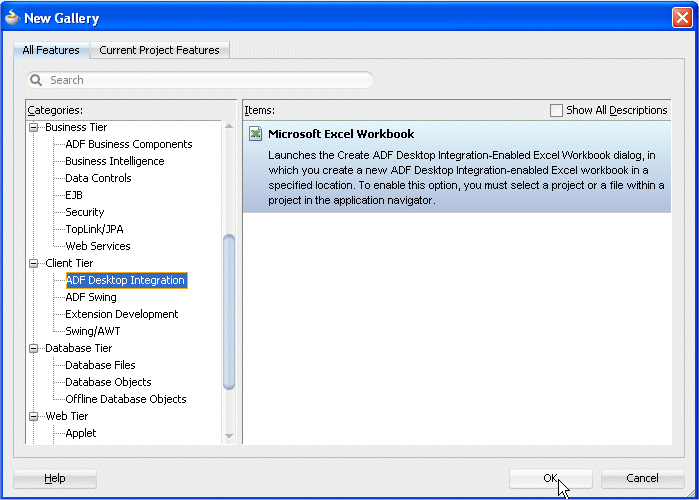Click the search magnifier icon
This screenshot has width=699, height=500.
click(36, 80)
